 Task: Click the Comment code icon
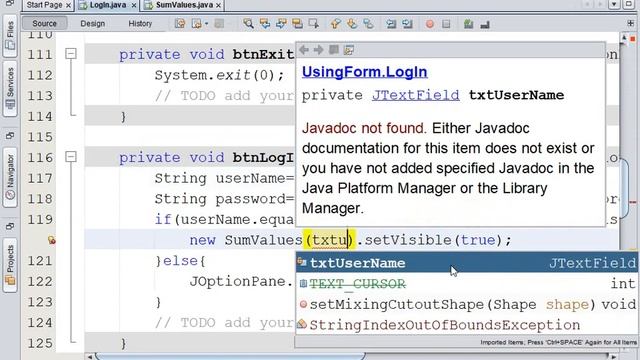point(469,24)
